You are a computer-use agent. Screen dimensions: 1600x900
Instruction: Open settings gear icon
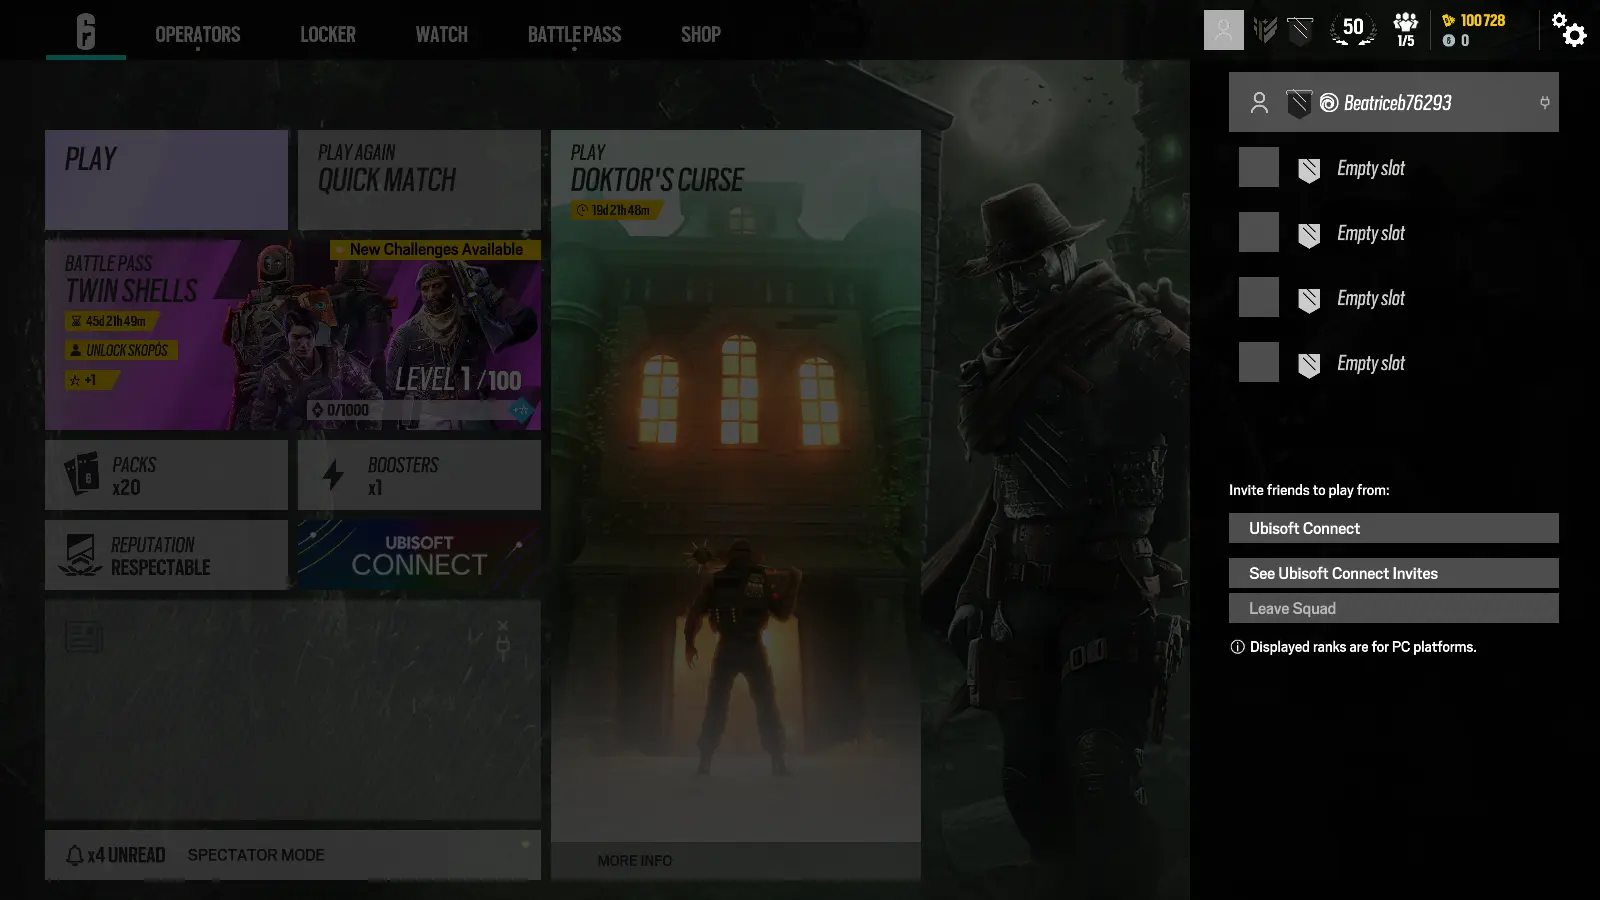(1569, 30)
